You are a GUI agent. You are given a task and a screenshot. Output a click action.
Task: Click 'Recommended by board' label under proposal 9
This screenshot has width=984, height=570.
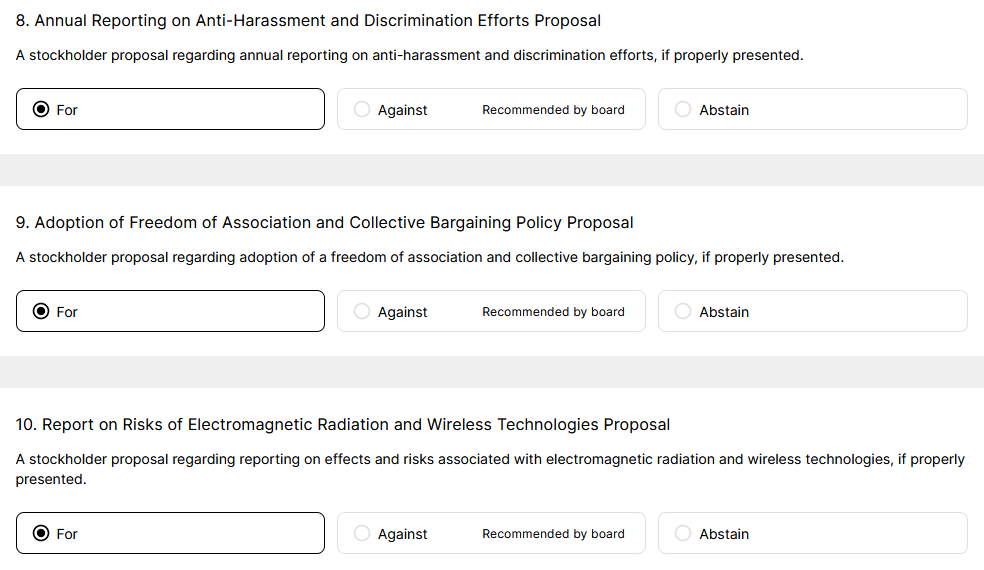[x=553, y=312]
